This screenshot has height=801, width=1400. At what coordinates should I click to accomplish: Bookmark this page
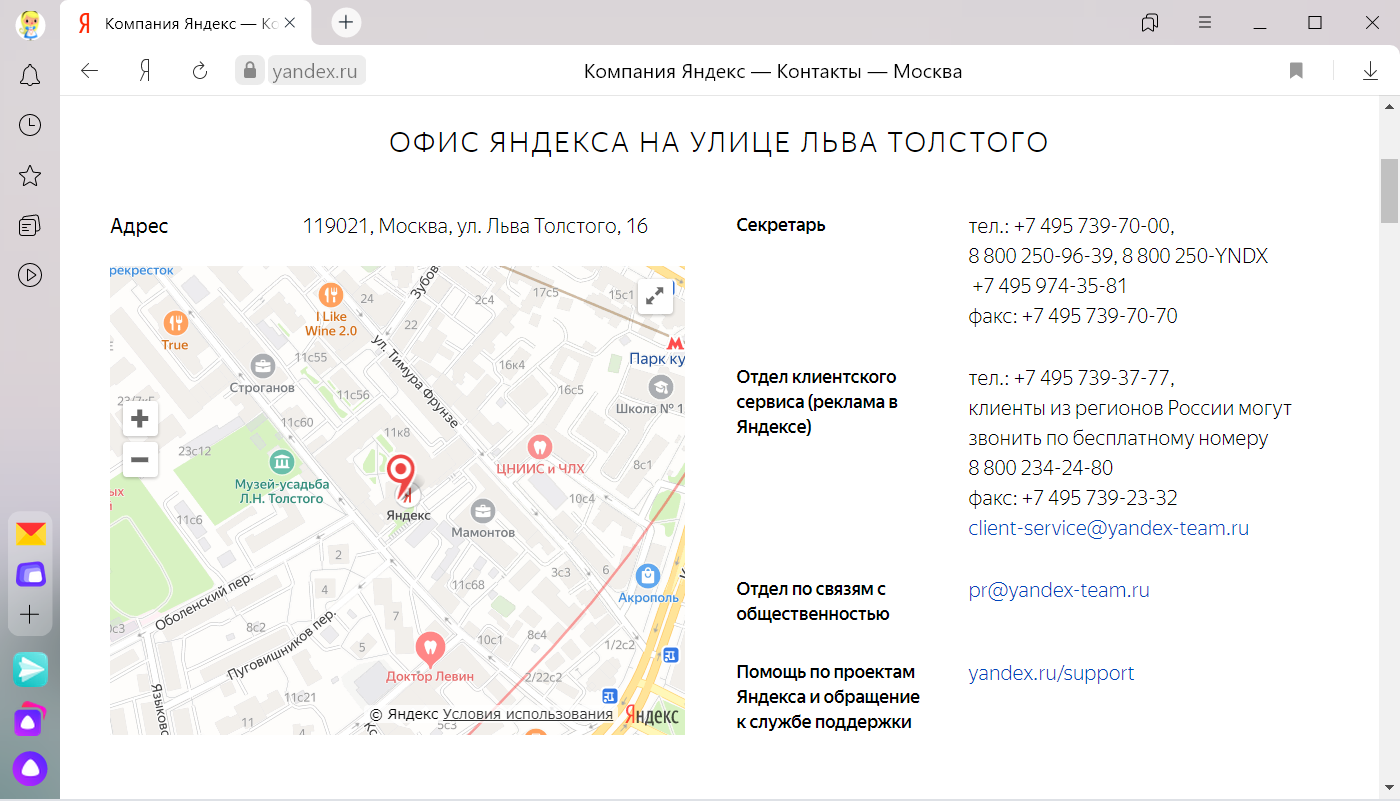click(1296, 71)
